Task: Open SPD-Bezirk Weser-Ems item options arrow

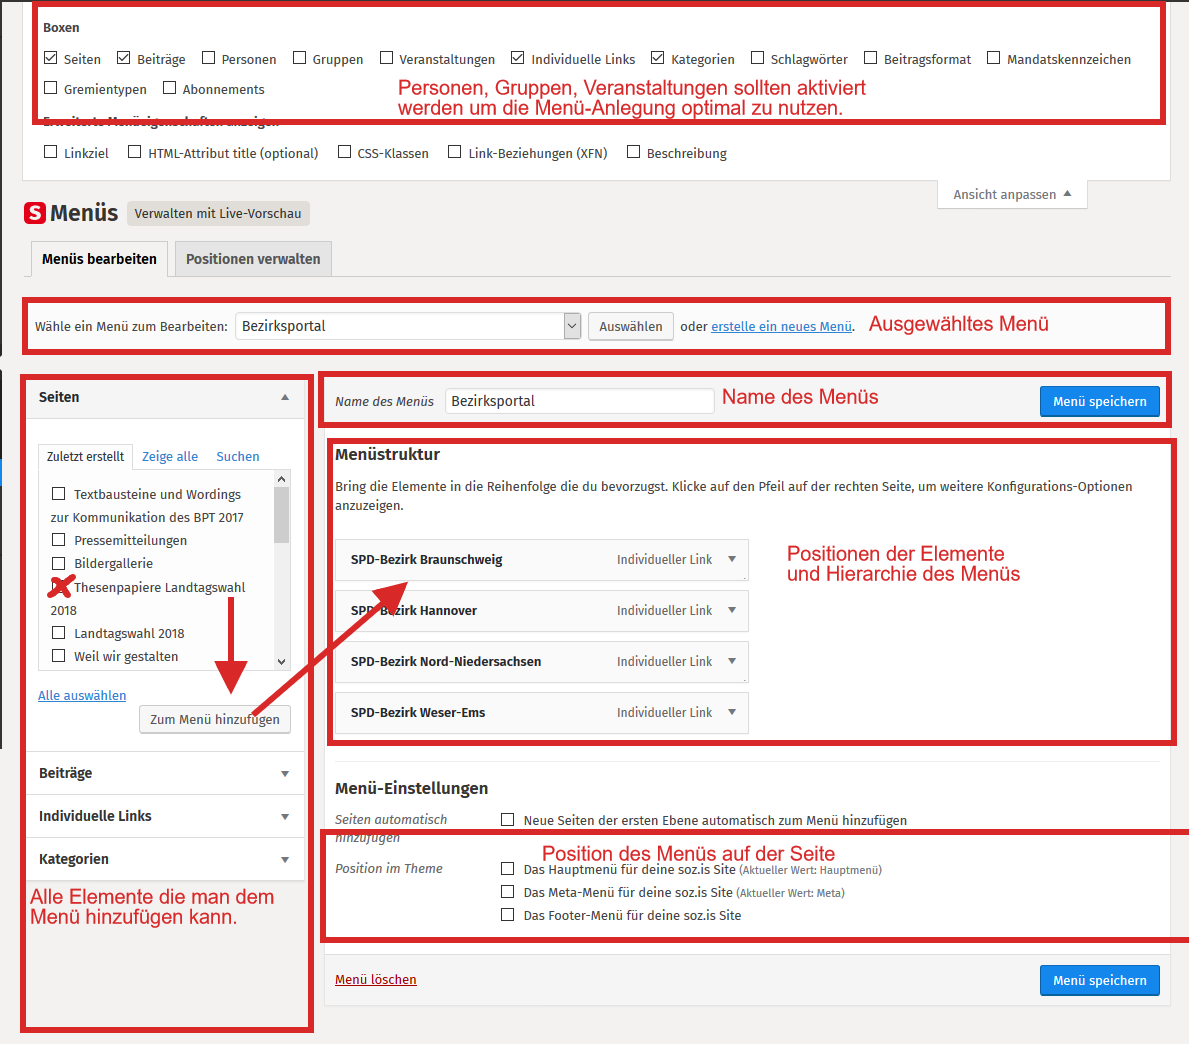Action: [x=732, y=712]
